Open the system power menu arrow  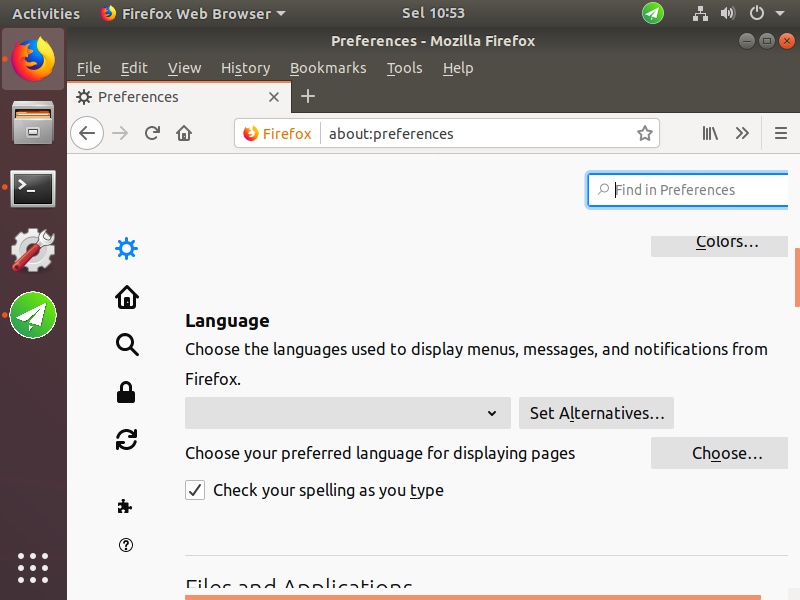point(780,13)
